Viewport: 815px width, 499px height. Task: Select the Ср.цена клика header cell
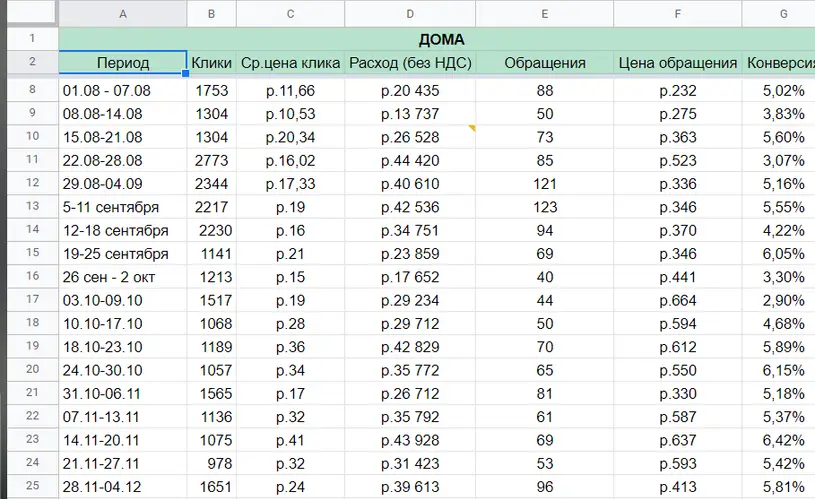point(291,62)
